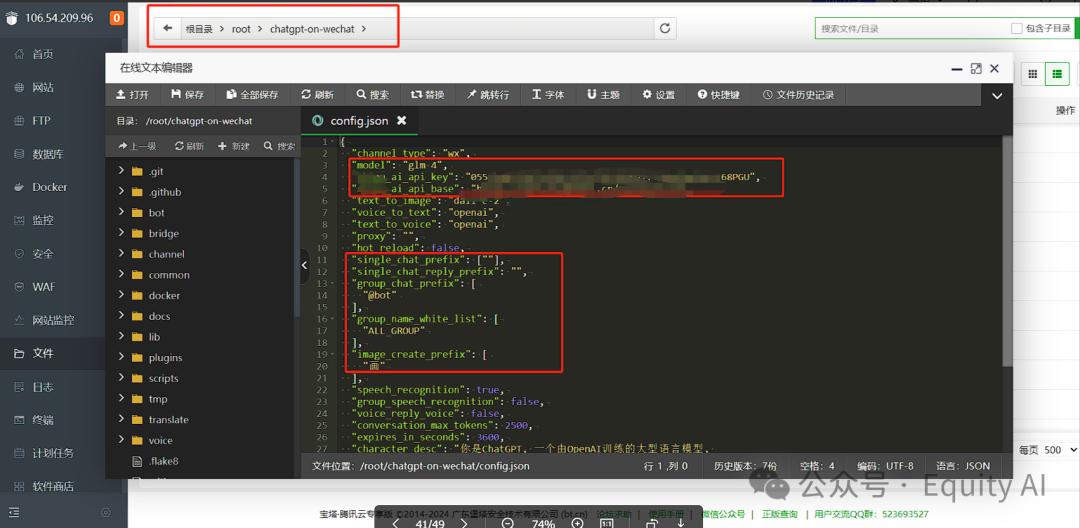Open the 监控 monitoring section

[43, 220]
